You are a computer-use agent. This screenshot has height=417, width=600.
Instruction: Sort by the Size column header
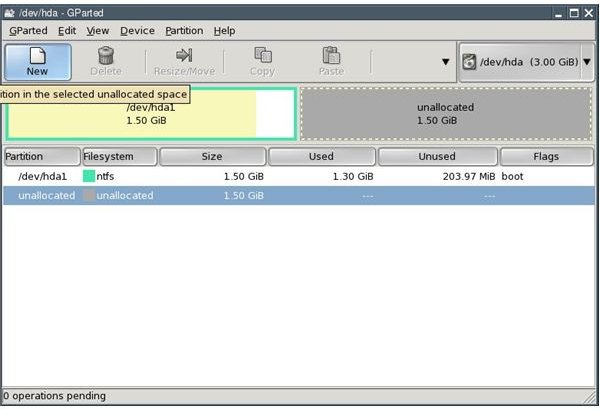click(212, 156)
